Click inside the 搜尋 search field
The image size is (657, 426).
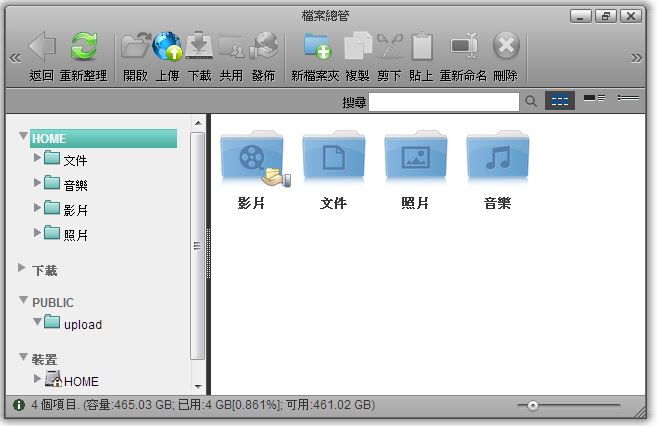tap(444, 101)
